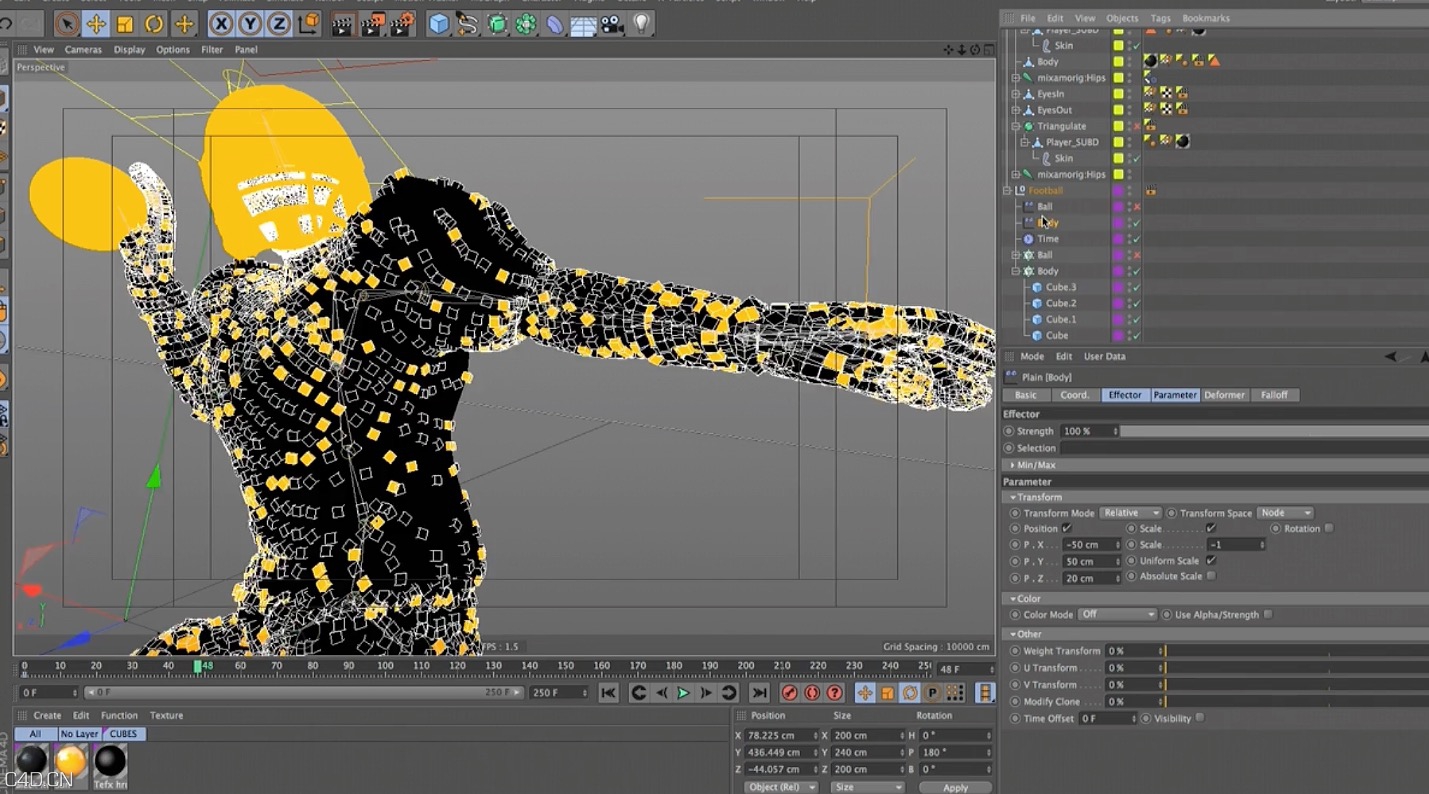This screenshot has width=1429, height=794.
Task: Open the Transform Mode dropdown set to Relative
Action: pyautogui.click(x=1130, y=512)
